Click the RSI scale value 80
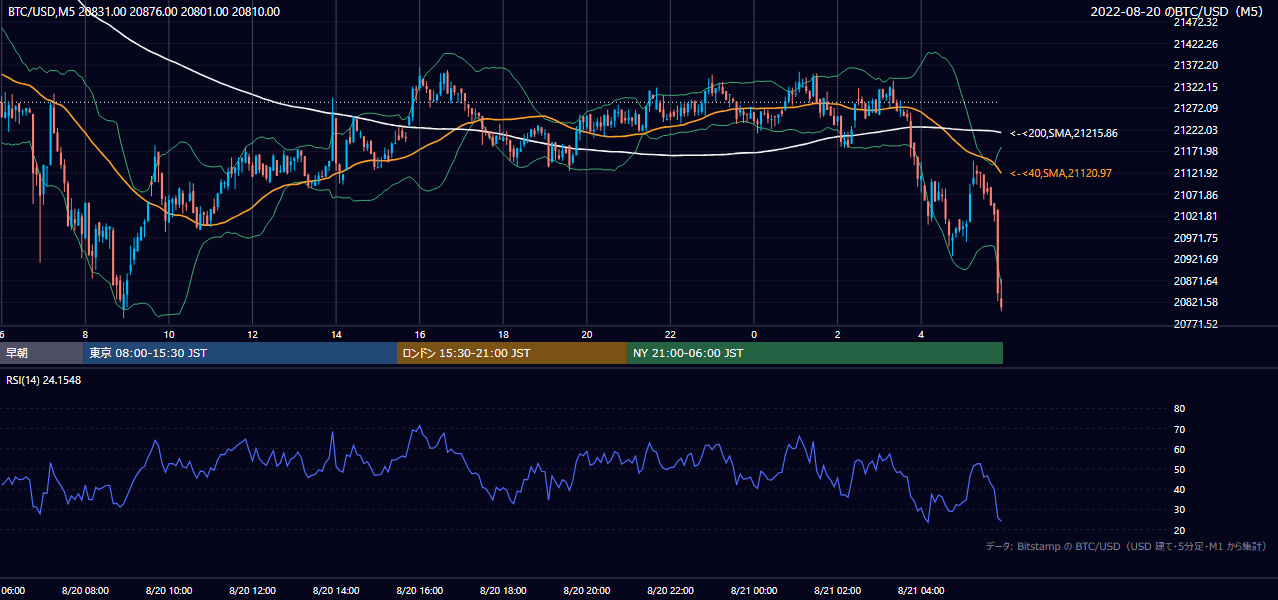The height and width of the screenshot is (600, 1278). coord(1179,409)
